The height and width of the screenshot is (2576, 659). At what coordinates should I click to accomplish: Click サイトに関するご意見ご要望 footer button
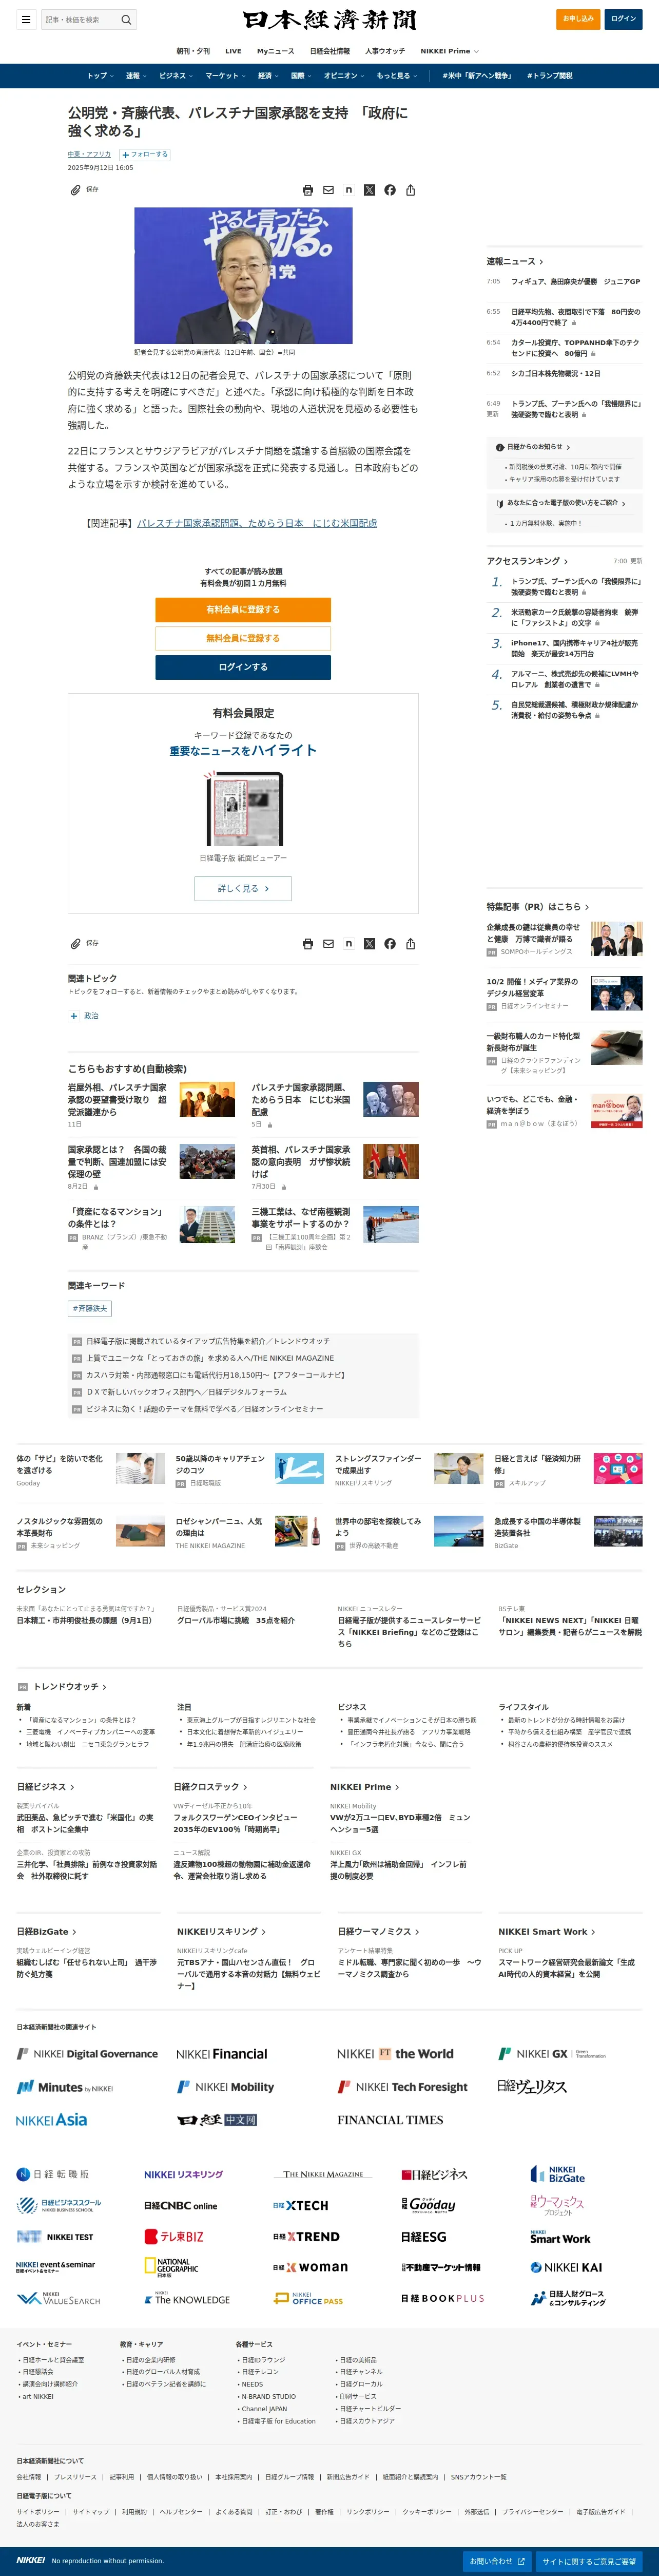(x=589, y=2561)
